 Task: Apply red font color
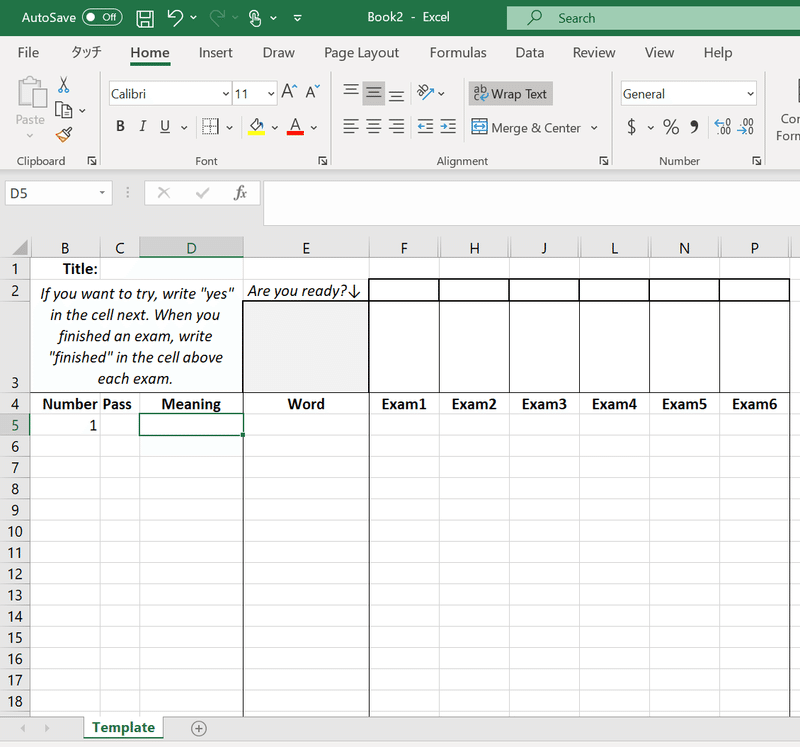(x=295, y=126)
